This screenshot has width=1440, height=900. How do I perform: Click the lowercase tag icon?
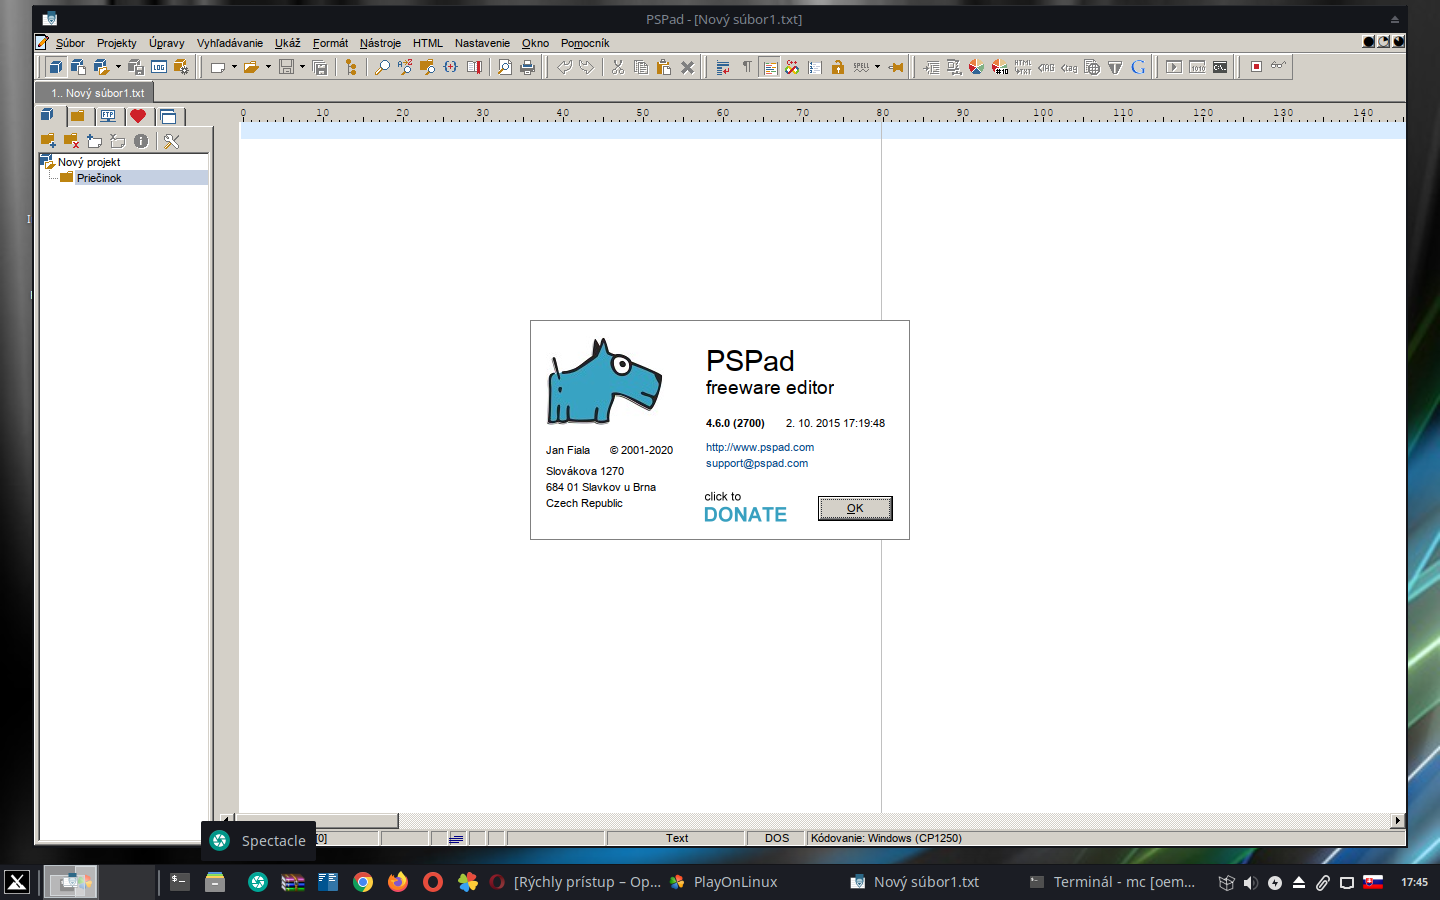point(1069,67)
